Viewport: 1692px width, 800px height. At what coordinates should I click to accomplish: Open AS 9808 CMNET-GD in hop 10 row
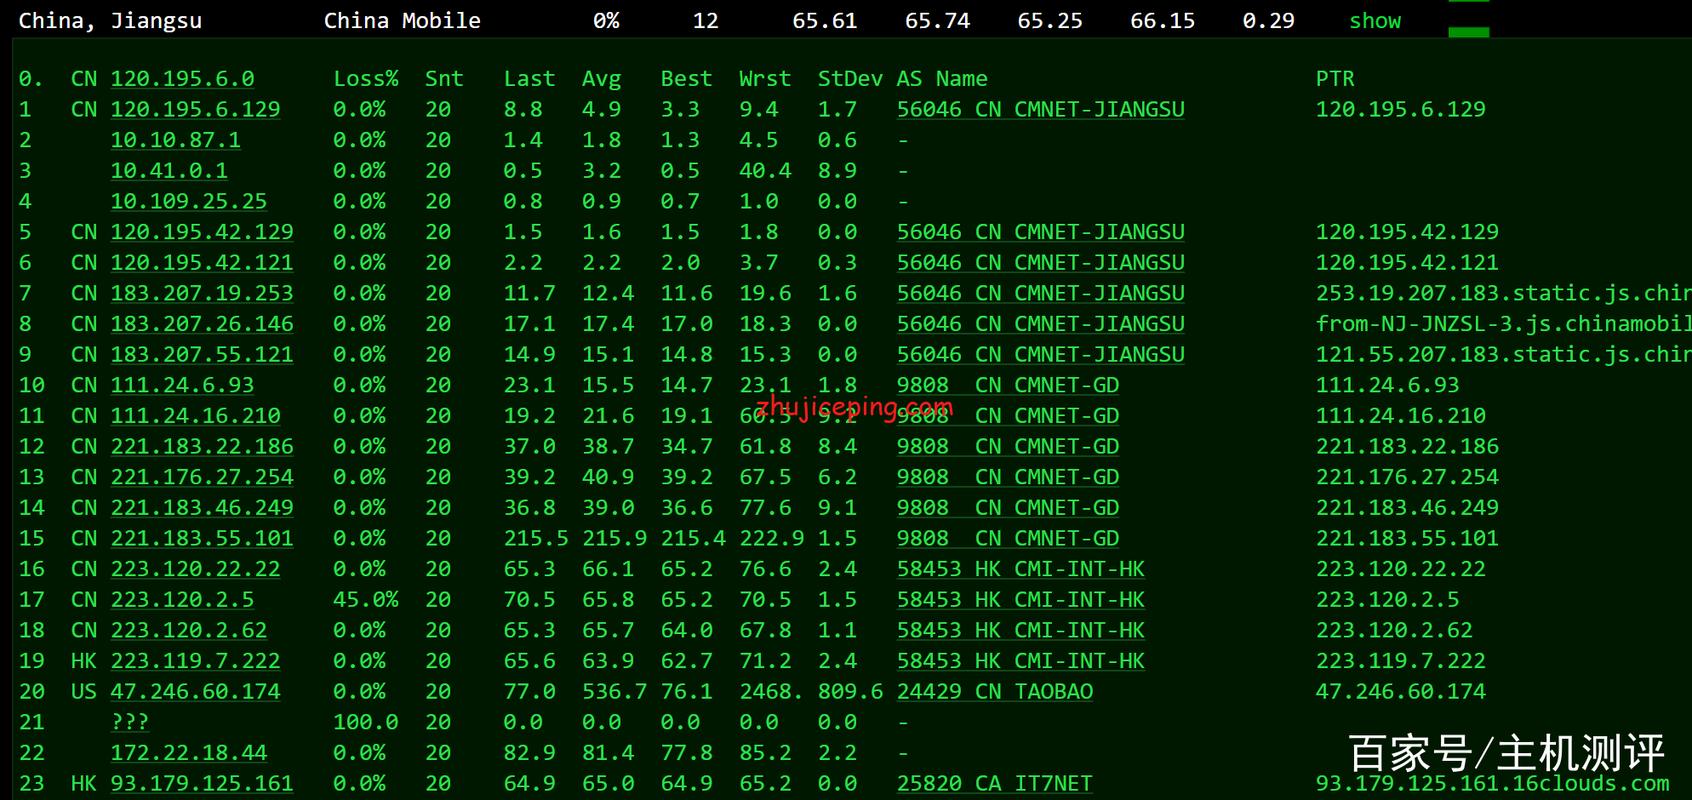(1007, 385)
